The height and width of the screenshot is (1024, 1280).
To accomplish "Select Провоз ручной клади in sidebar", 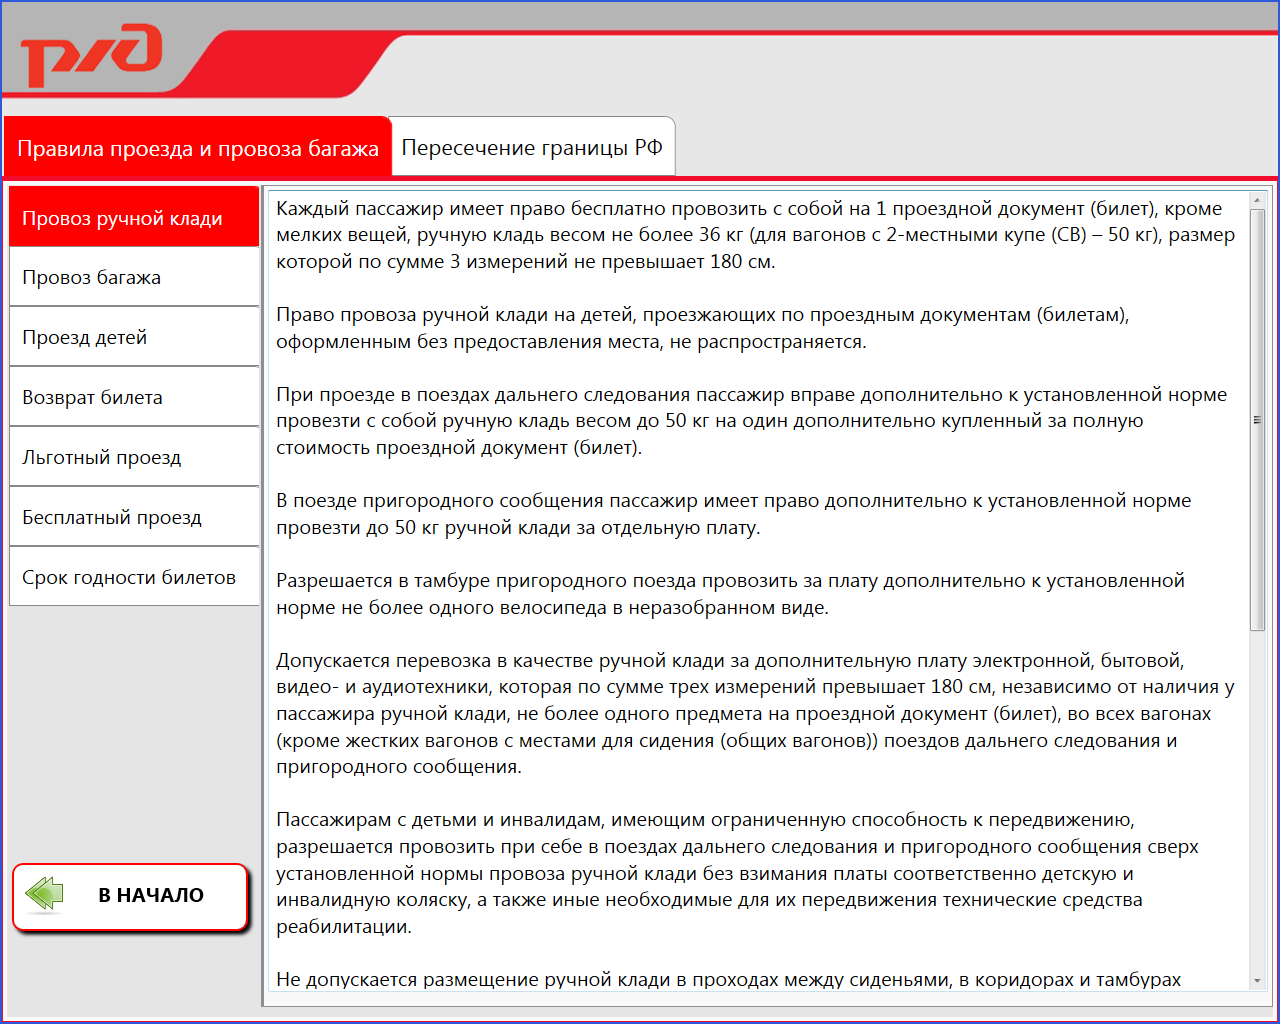I will [x=134, y=217].
